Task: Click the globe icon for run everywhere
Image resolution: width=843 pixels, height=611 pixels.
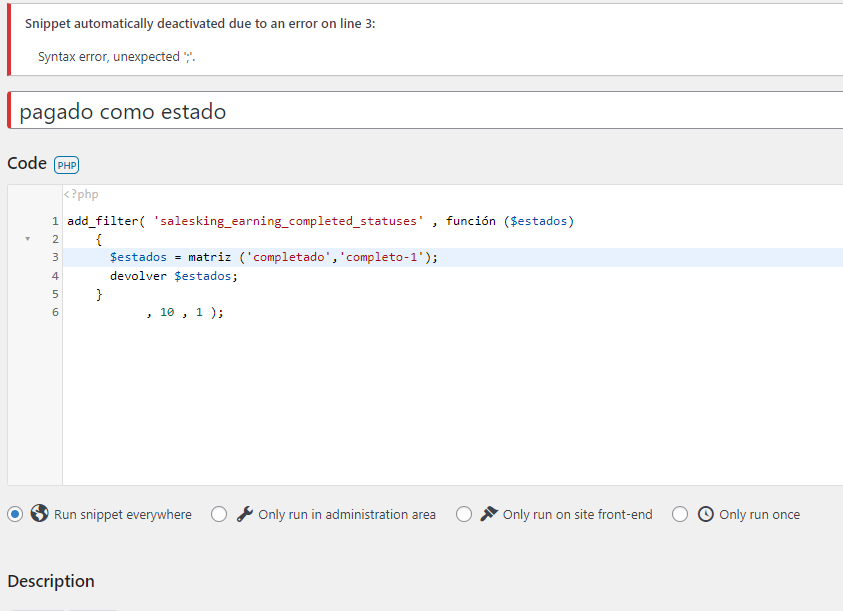Action: click(x=39, y=514)
